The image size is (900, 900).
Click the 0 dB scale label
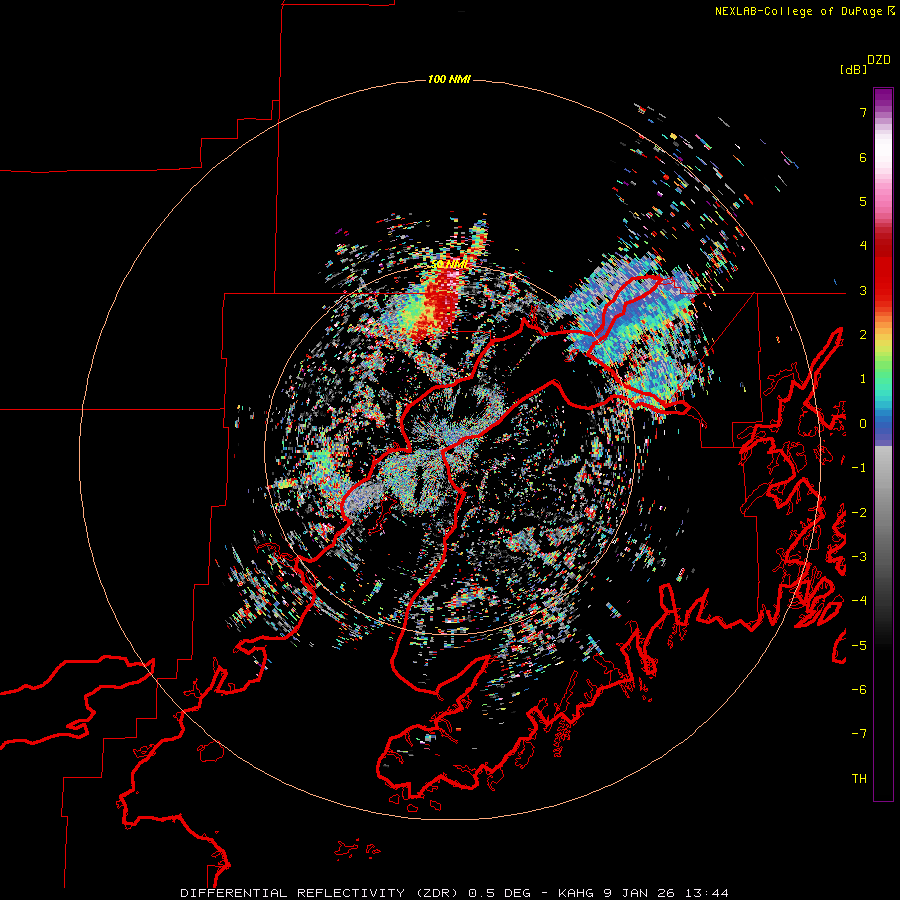(x=863, y=424)
